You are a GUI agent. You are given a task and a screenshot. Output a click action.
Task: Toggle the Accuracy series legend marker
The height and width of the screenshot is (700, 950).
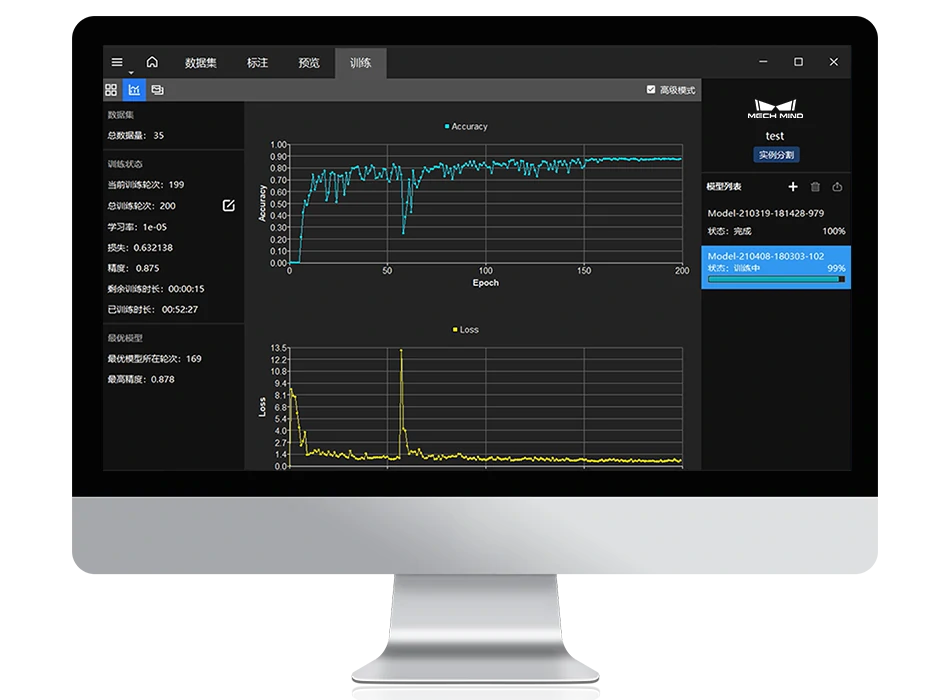[x=446, y=127]
